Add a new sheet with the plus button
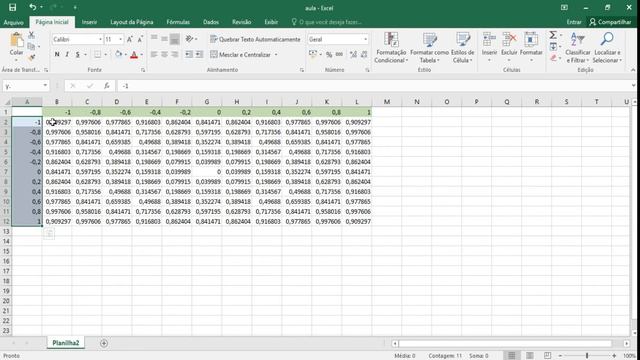 click(x=104, y=343)
